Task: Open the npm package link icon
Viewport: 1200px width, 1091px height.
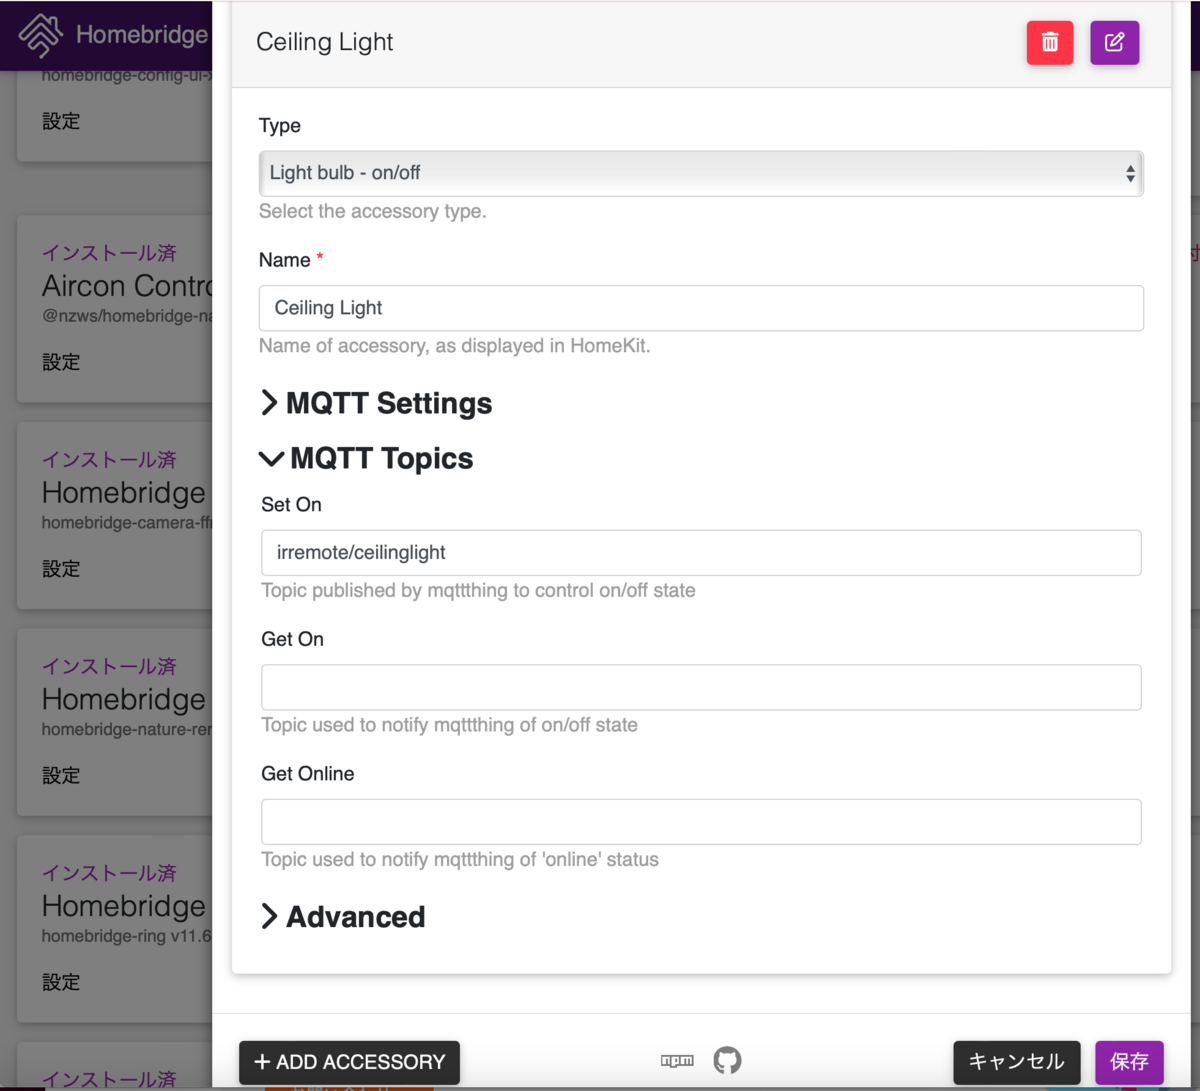Action: [677, 1061]
